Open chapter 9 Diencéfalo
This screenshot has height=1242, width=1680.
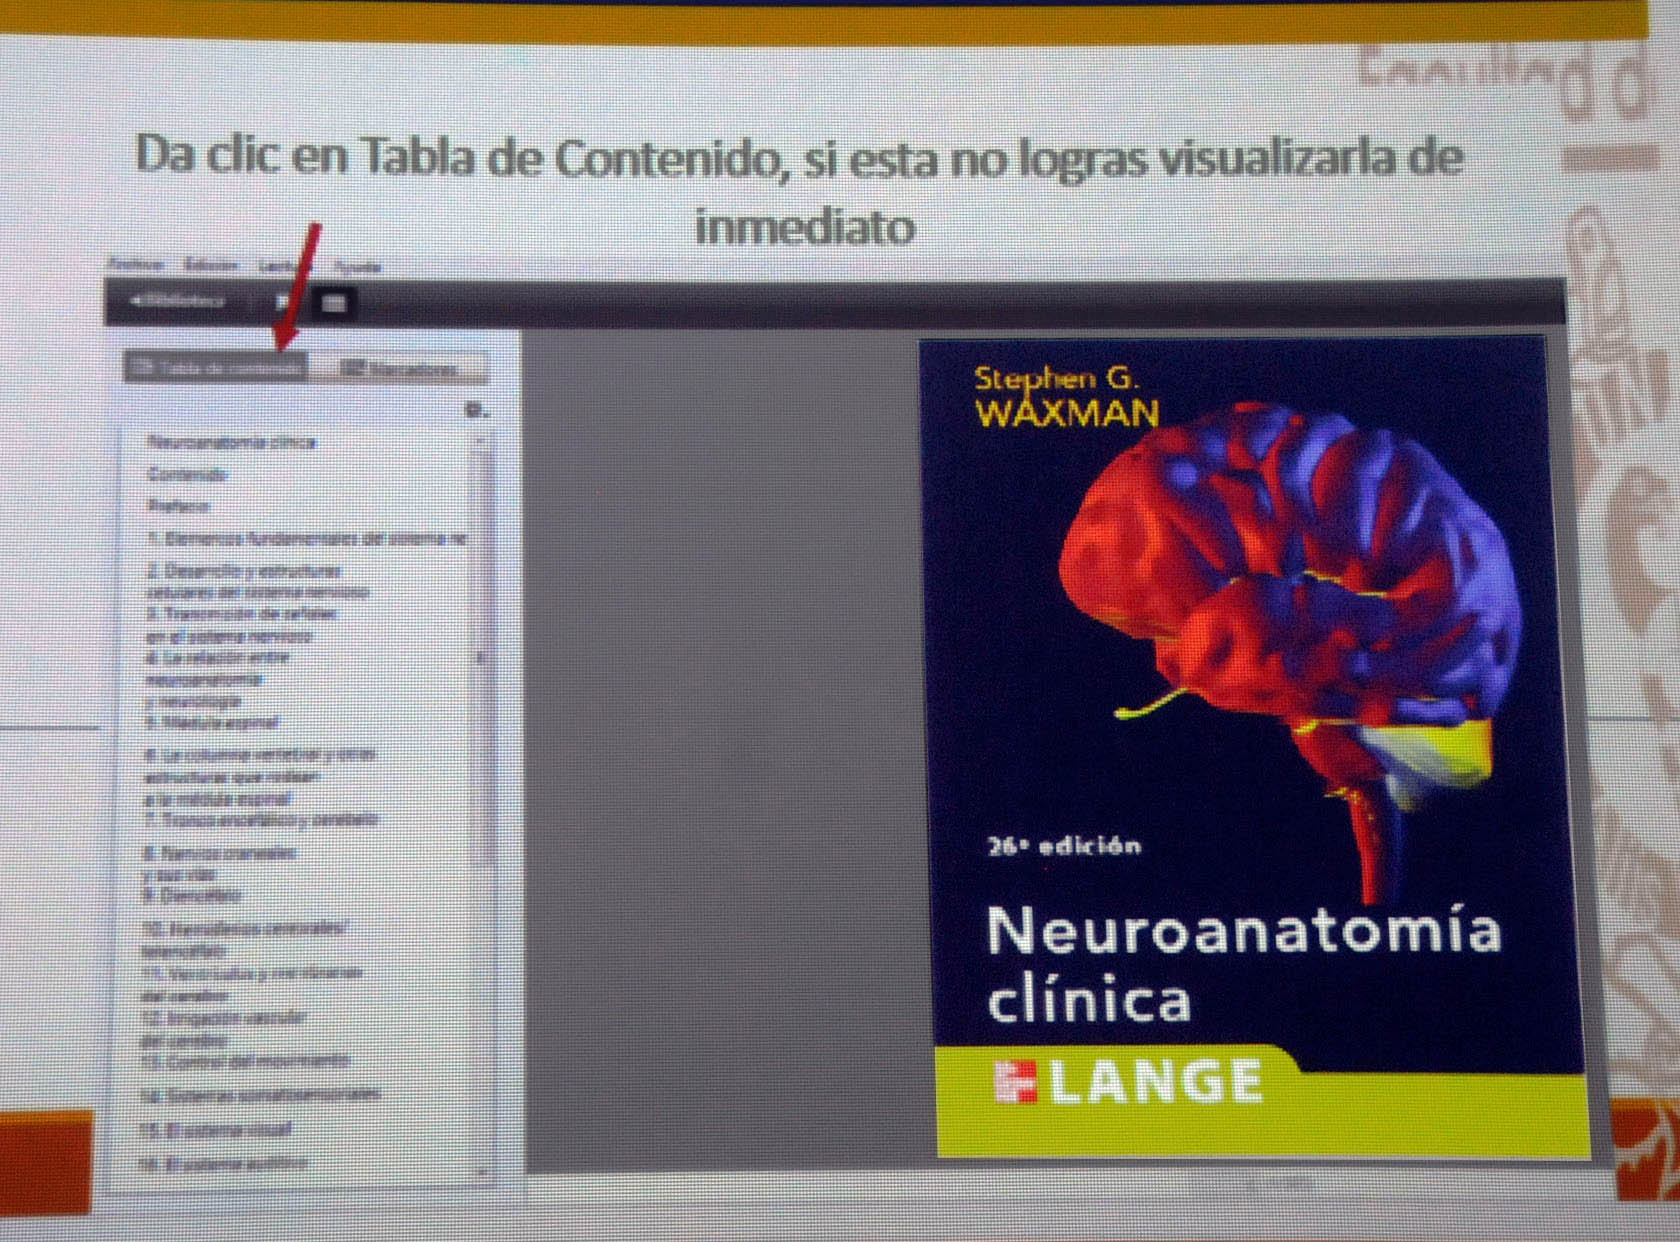point(192,895)
